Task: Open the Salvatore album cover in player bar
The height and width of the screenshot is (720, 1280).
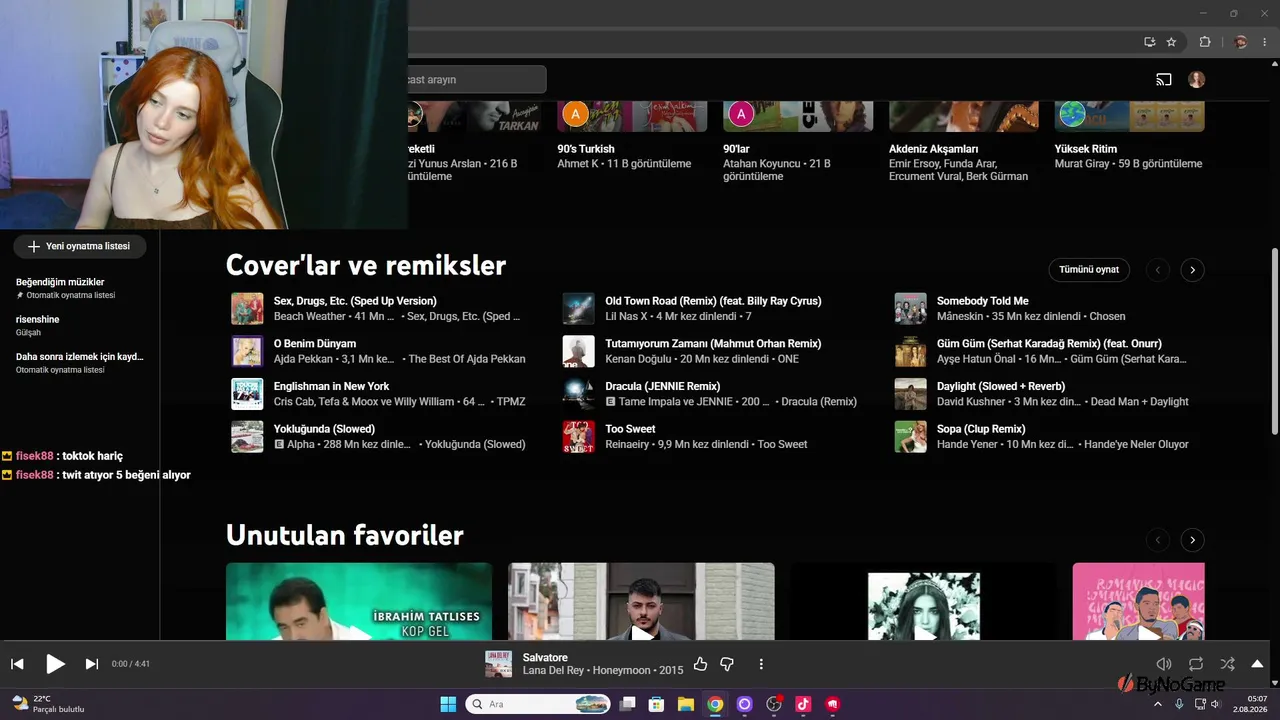Action: (x=498, y=664)
